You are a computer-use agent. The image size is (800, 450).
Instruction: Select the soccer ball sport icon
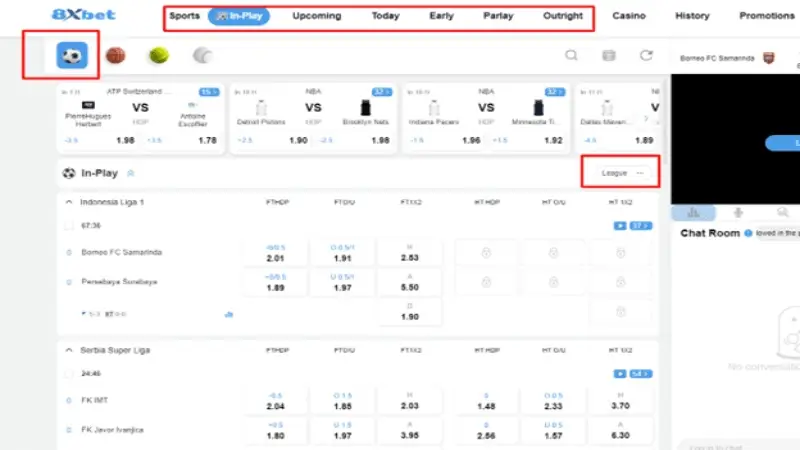(72, 56)
